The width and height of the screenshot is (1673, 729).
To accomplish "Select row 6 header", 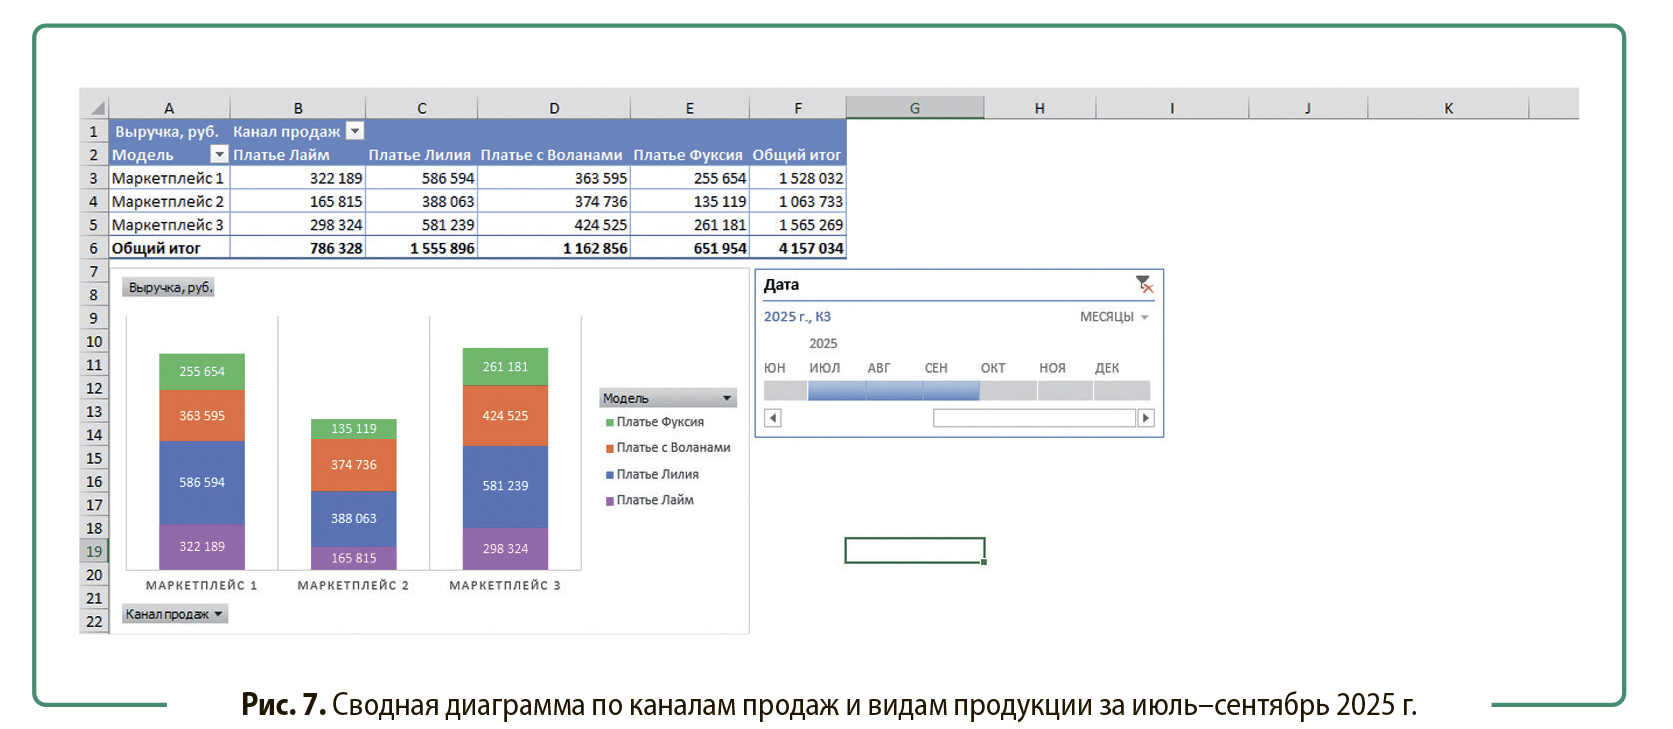I will pyautogui.click(x=94, y=248).
